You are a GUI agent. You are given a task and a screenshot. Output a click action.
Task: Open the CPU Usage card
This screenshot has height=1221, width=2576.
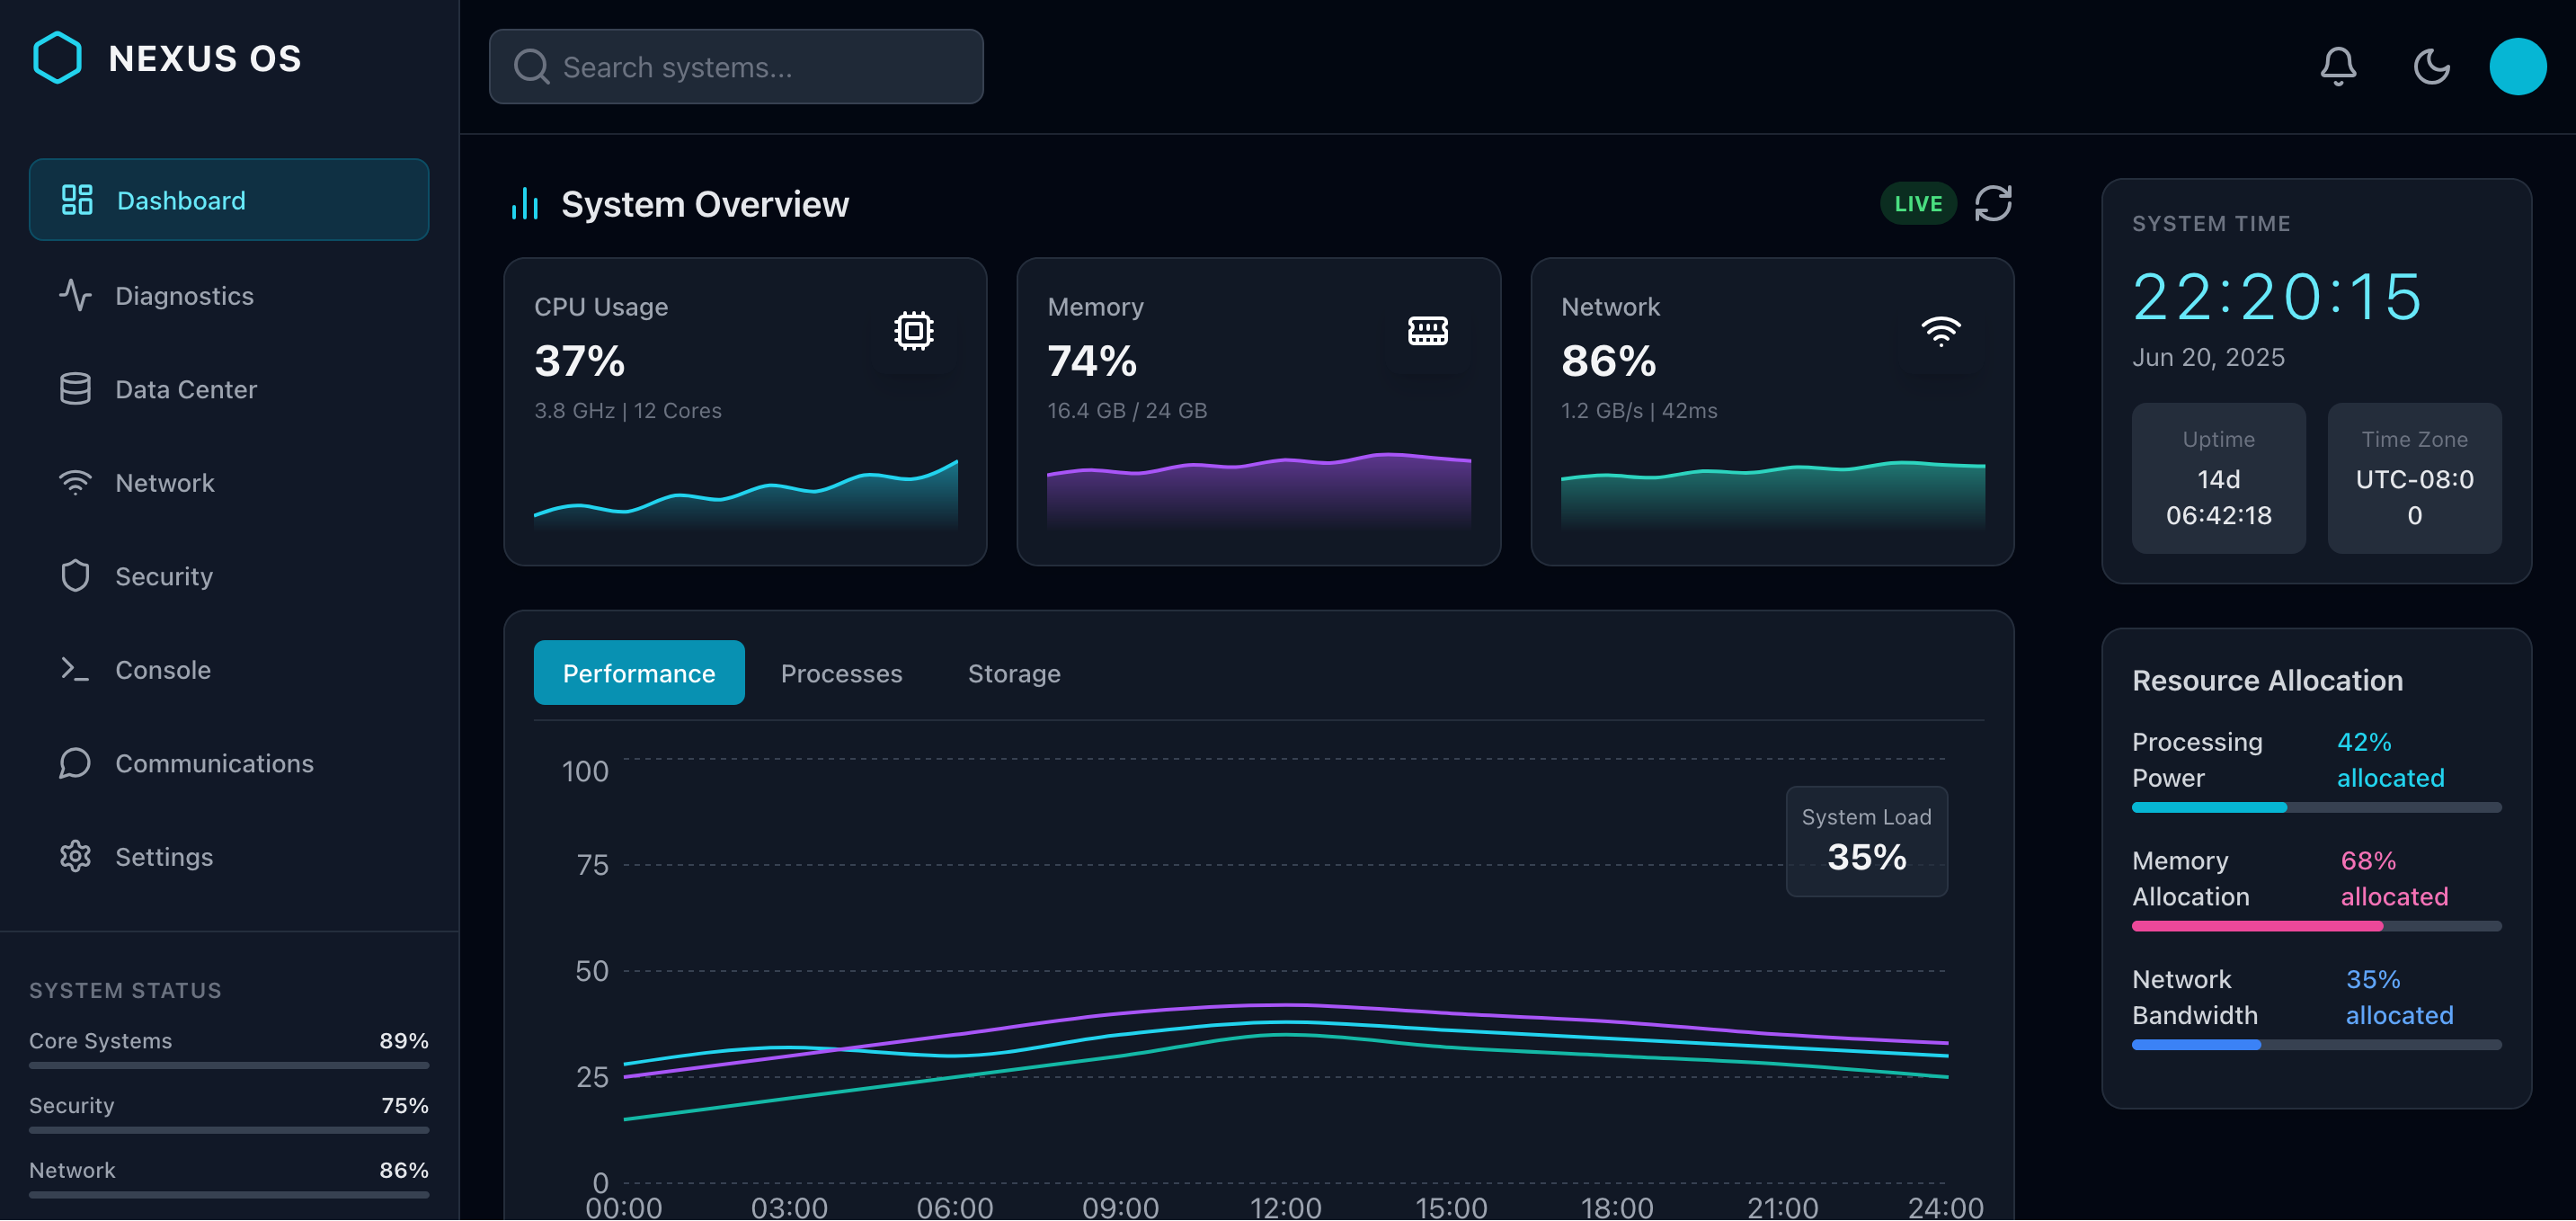[x=745, y=412]
